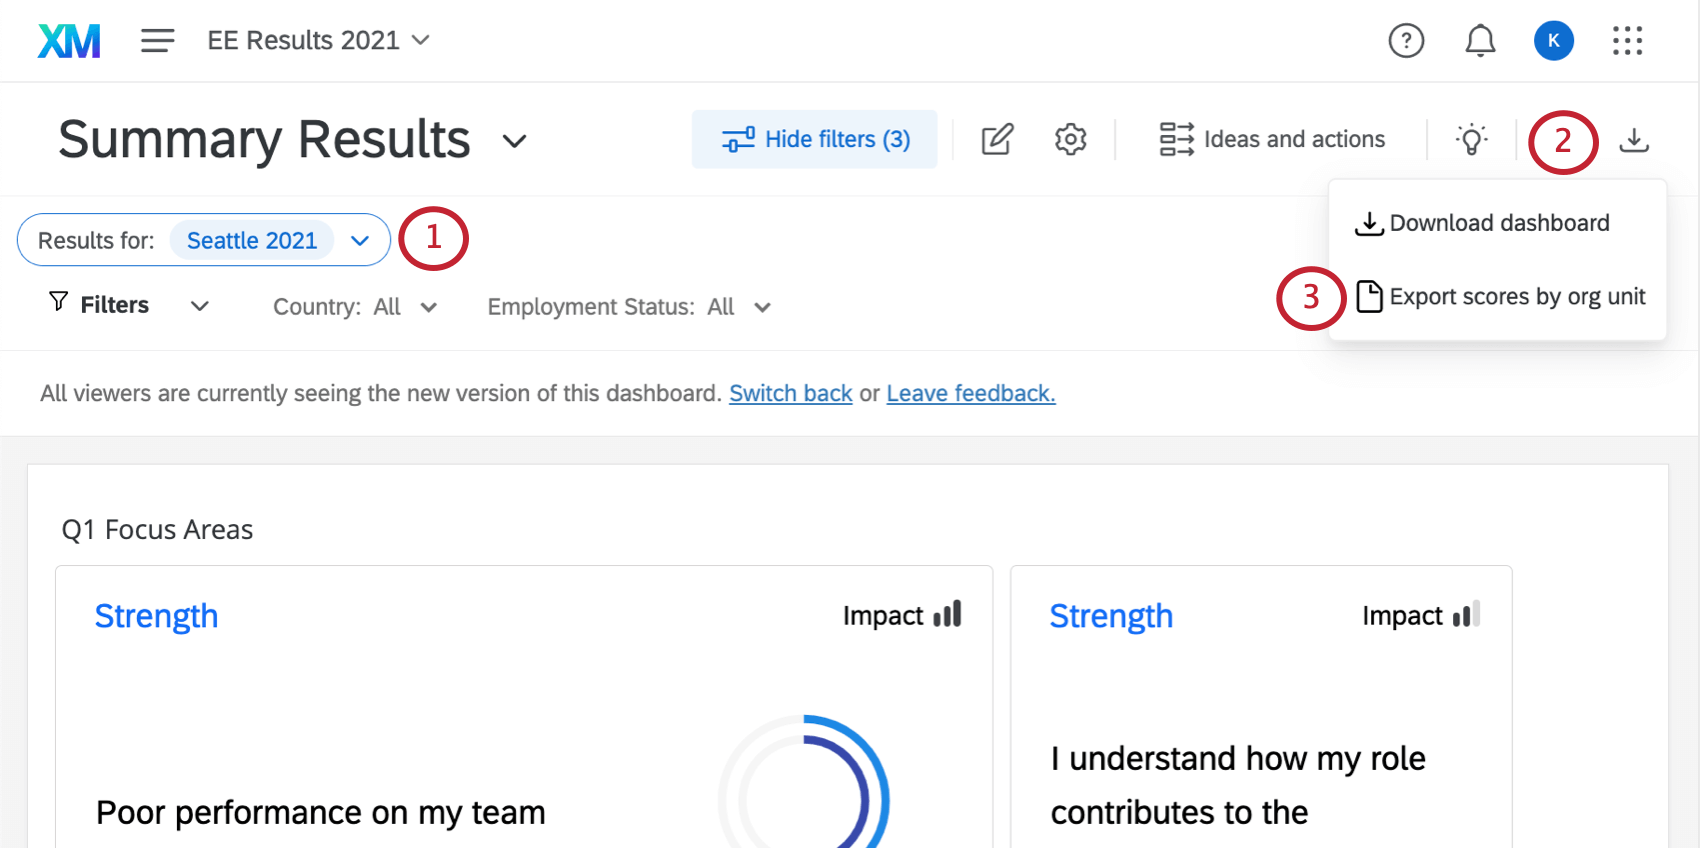Image resolution: width=1700 pixels, height=848 pixels.
Task: Select Export scores by org unit
Action: [1500, 297]
